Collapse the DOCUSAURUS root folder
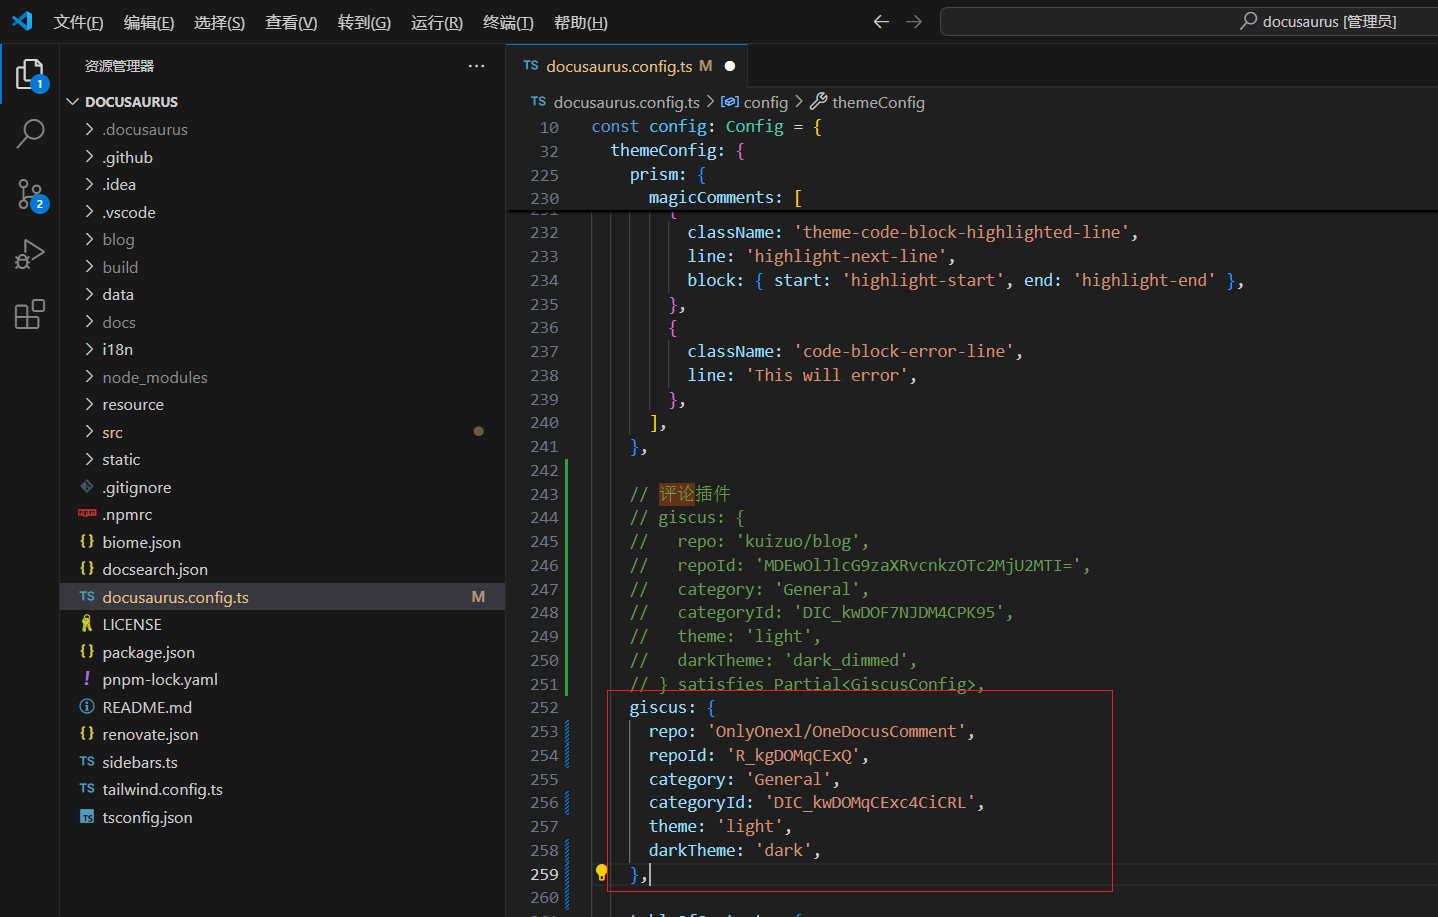Viewport: 1438px width, 917px height. (x=72, y=102)
